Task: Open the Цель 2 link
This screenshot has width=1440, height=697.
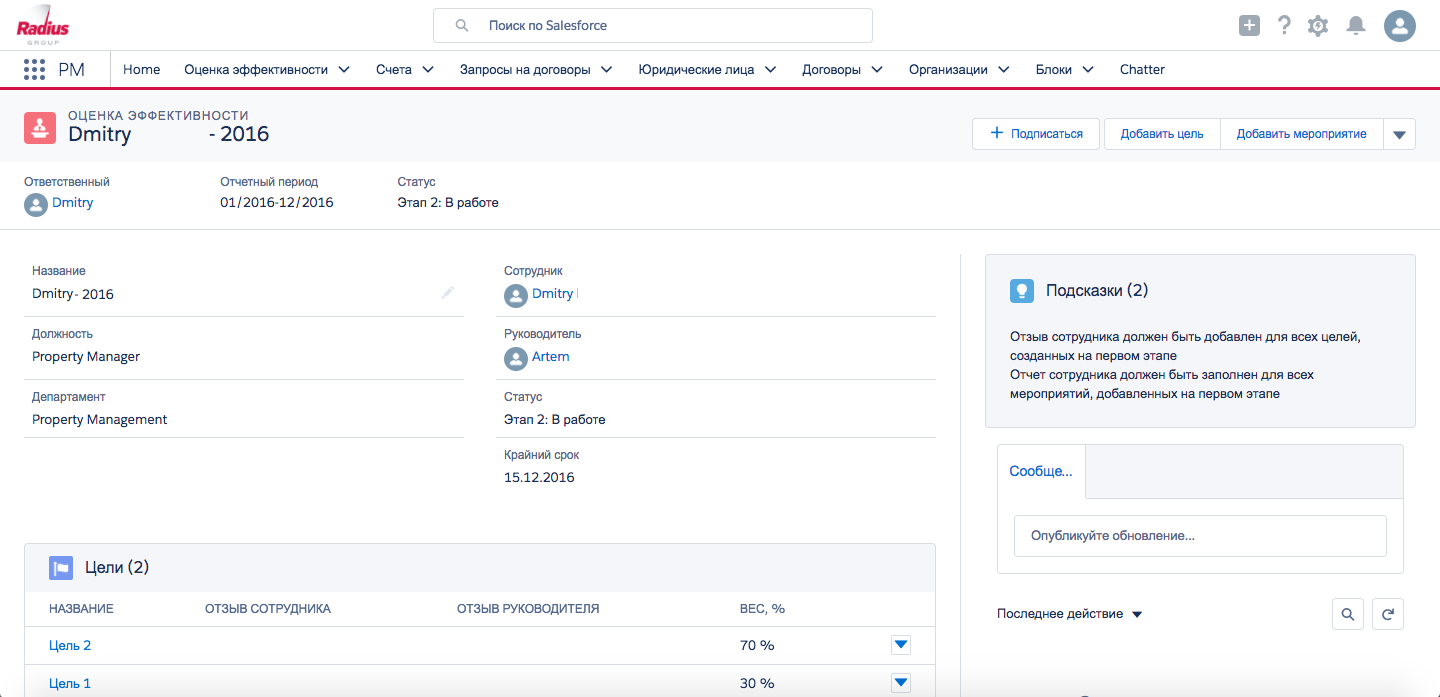Action: tap(70, 645)
